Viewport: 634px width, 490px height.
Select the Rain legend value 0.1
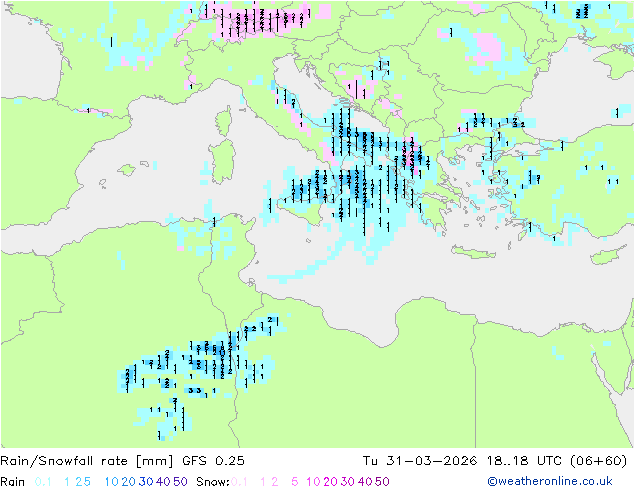tap(43, 482)
